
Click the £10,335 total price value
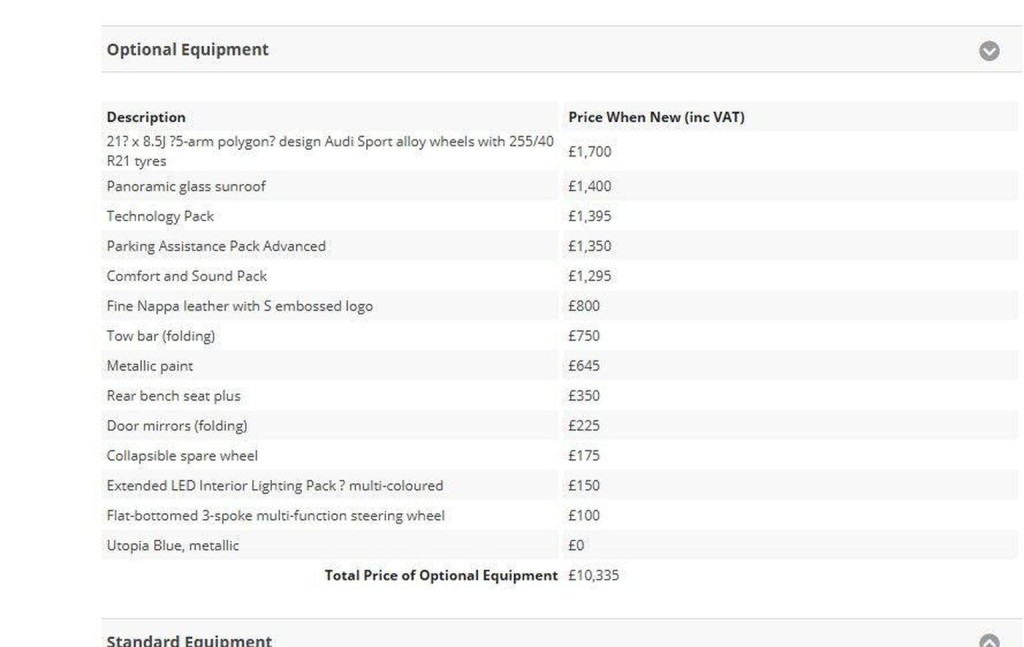[x=594, y=576]
